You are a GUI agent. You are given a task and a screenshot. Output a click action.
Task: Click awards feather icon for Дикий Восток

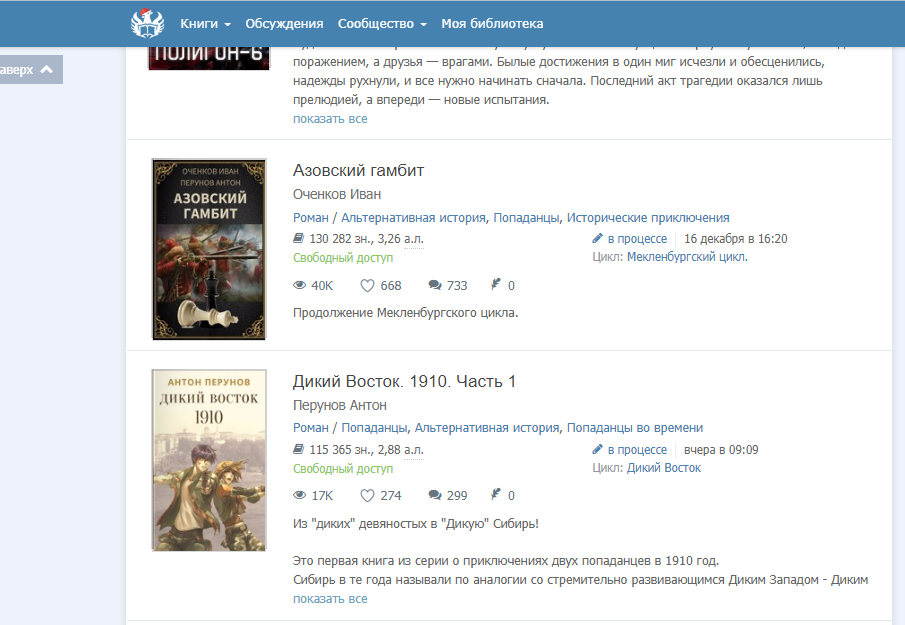coord(496,494)
